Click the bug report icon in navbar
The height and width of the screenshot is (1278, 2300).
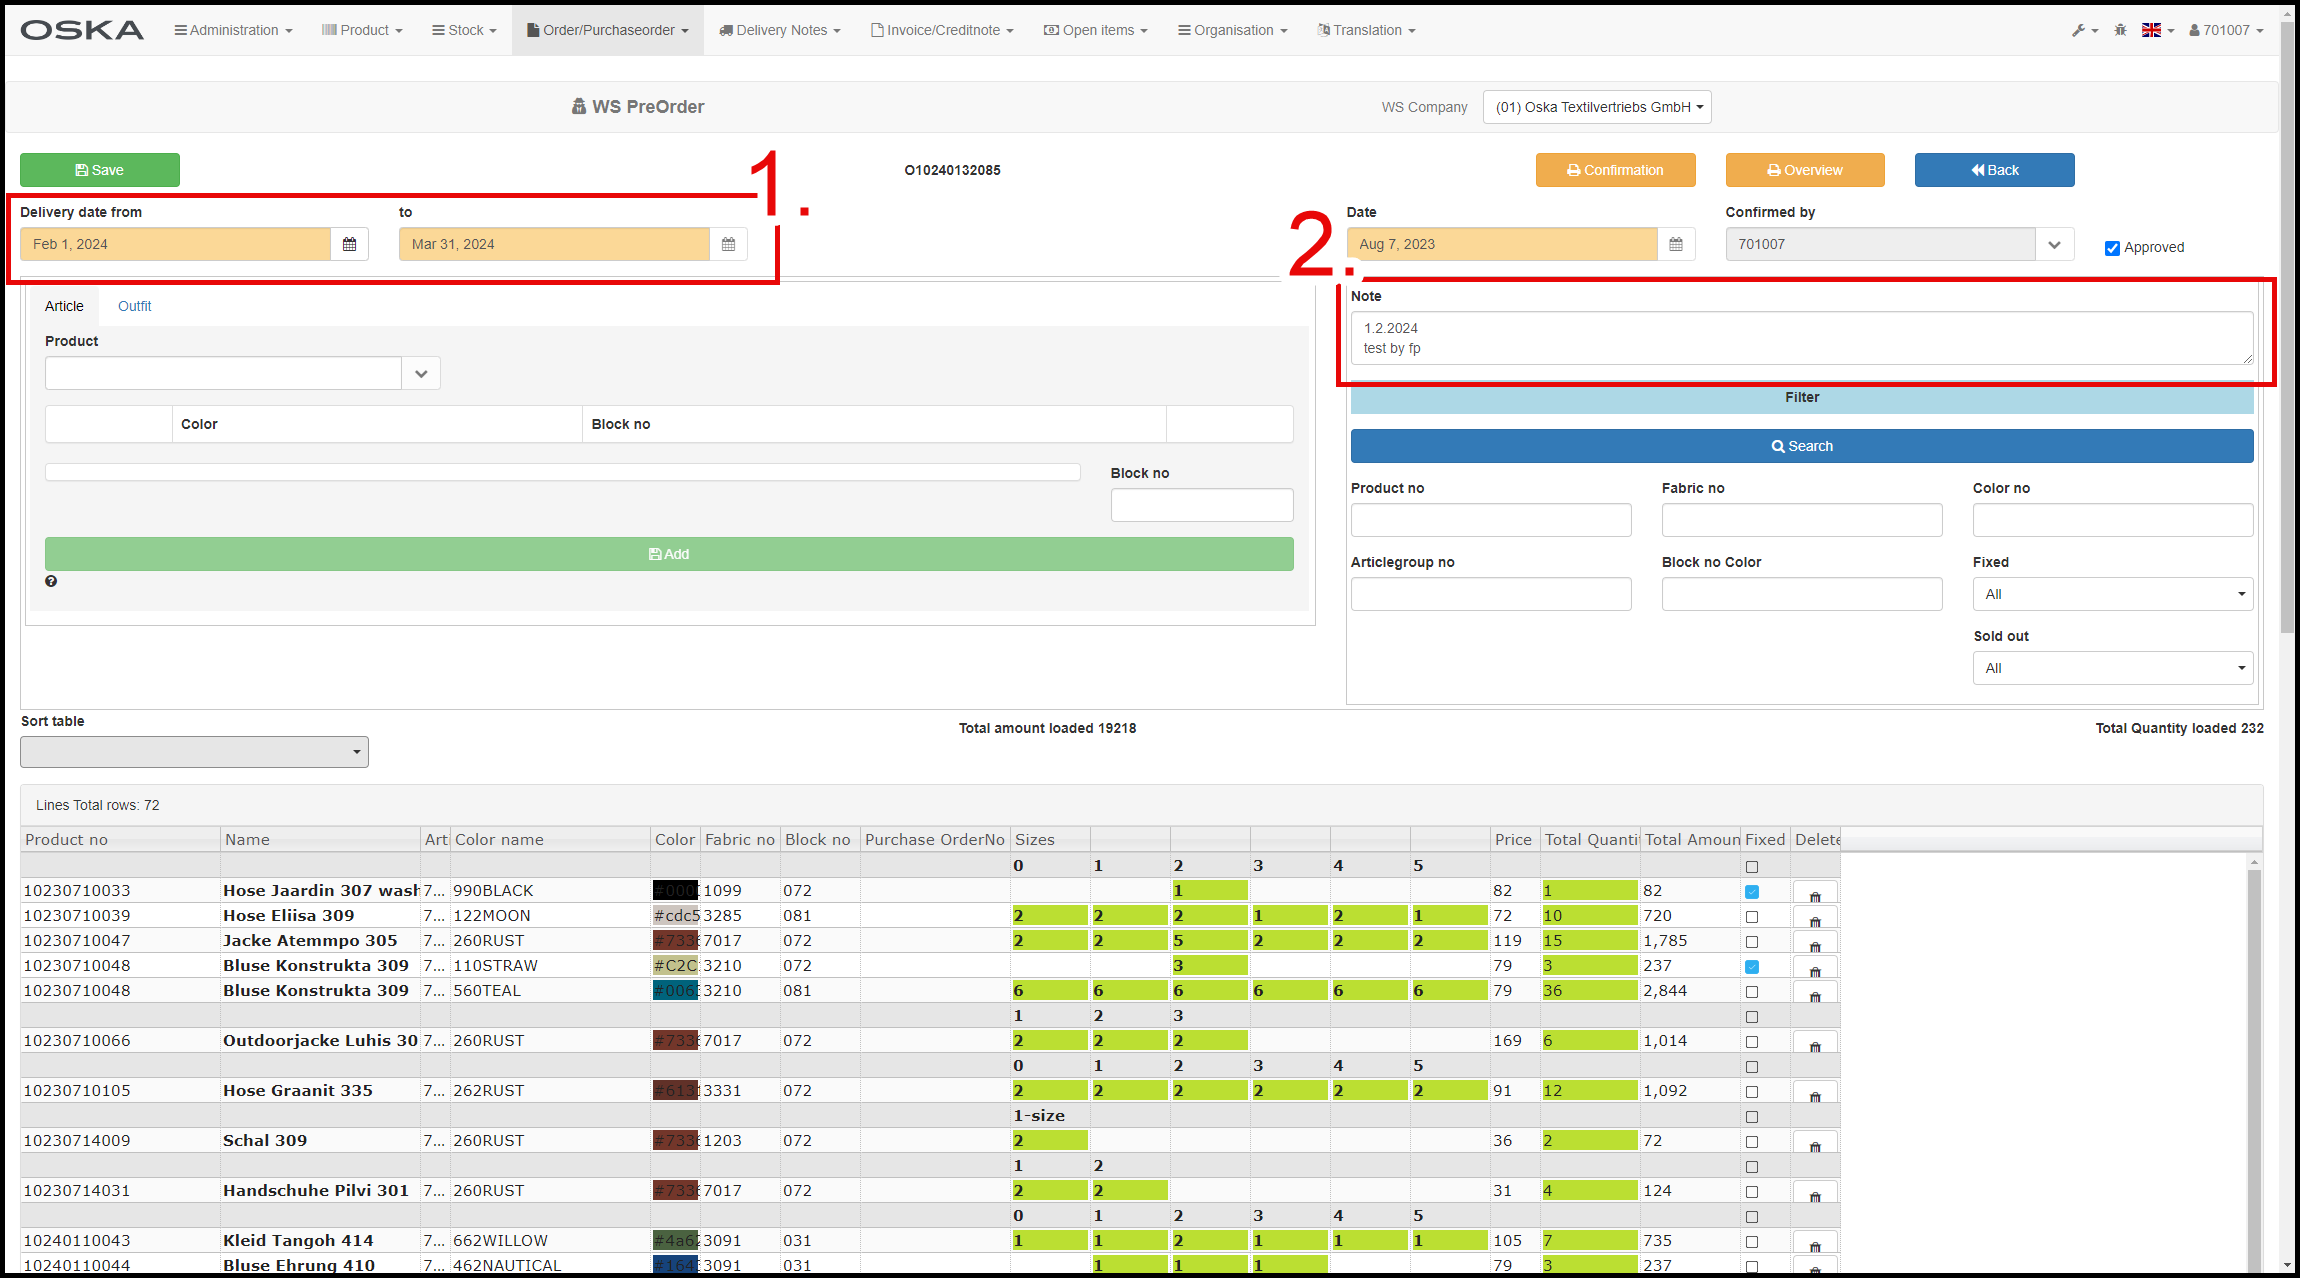point(2120,30)
